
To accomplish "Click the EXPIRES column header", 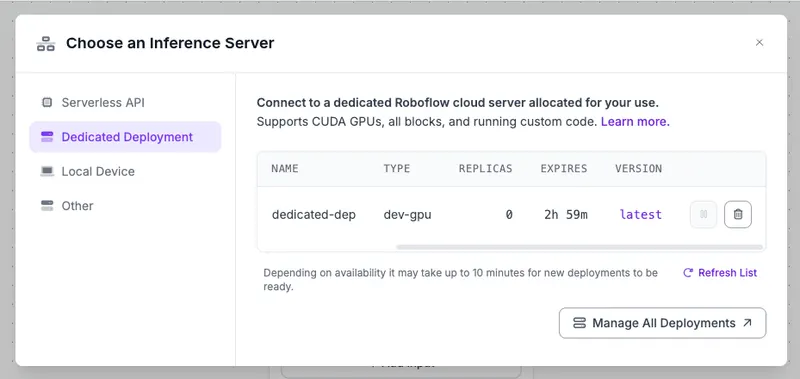I will click(564, 169).
